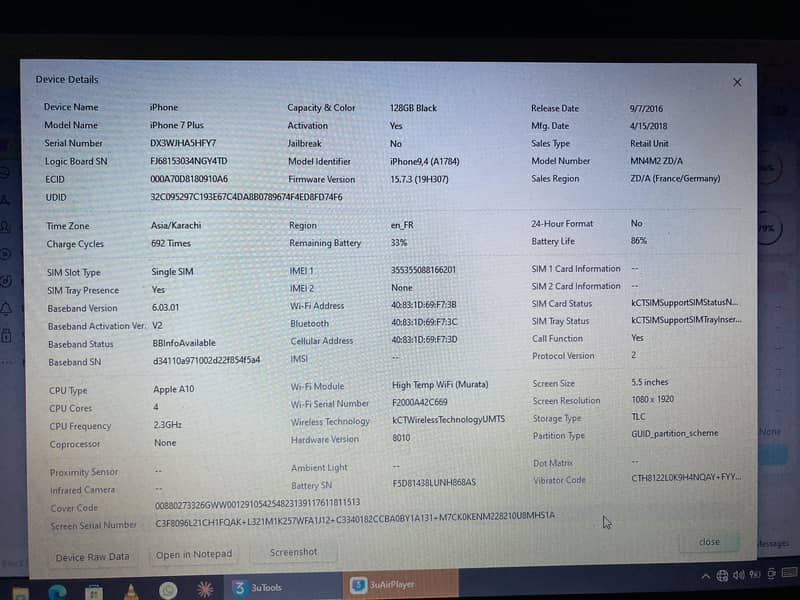Select the cover code number string
Screen dimensions: 800x600
[257, 504]
